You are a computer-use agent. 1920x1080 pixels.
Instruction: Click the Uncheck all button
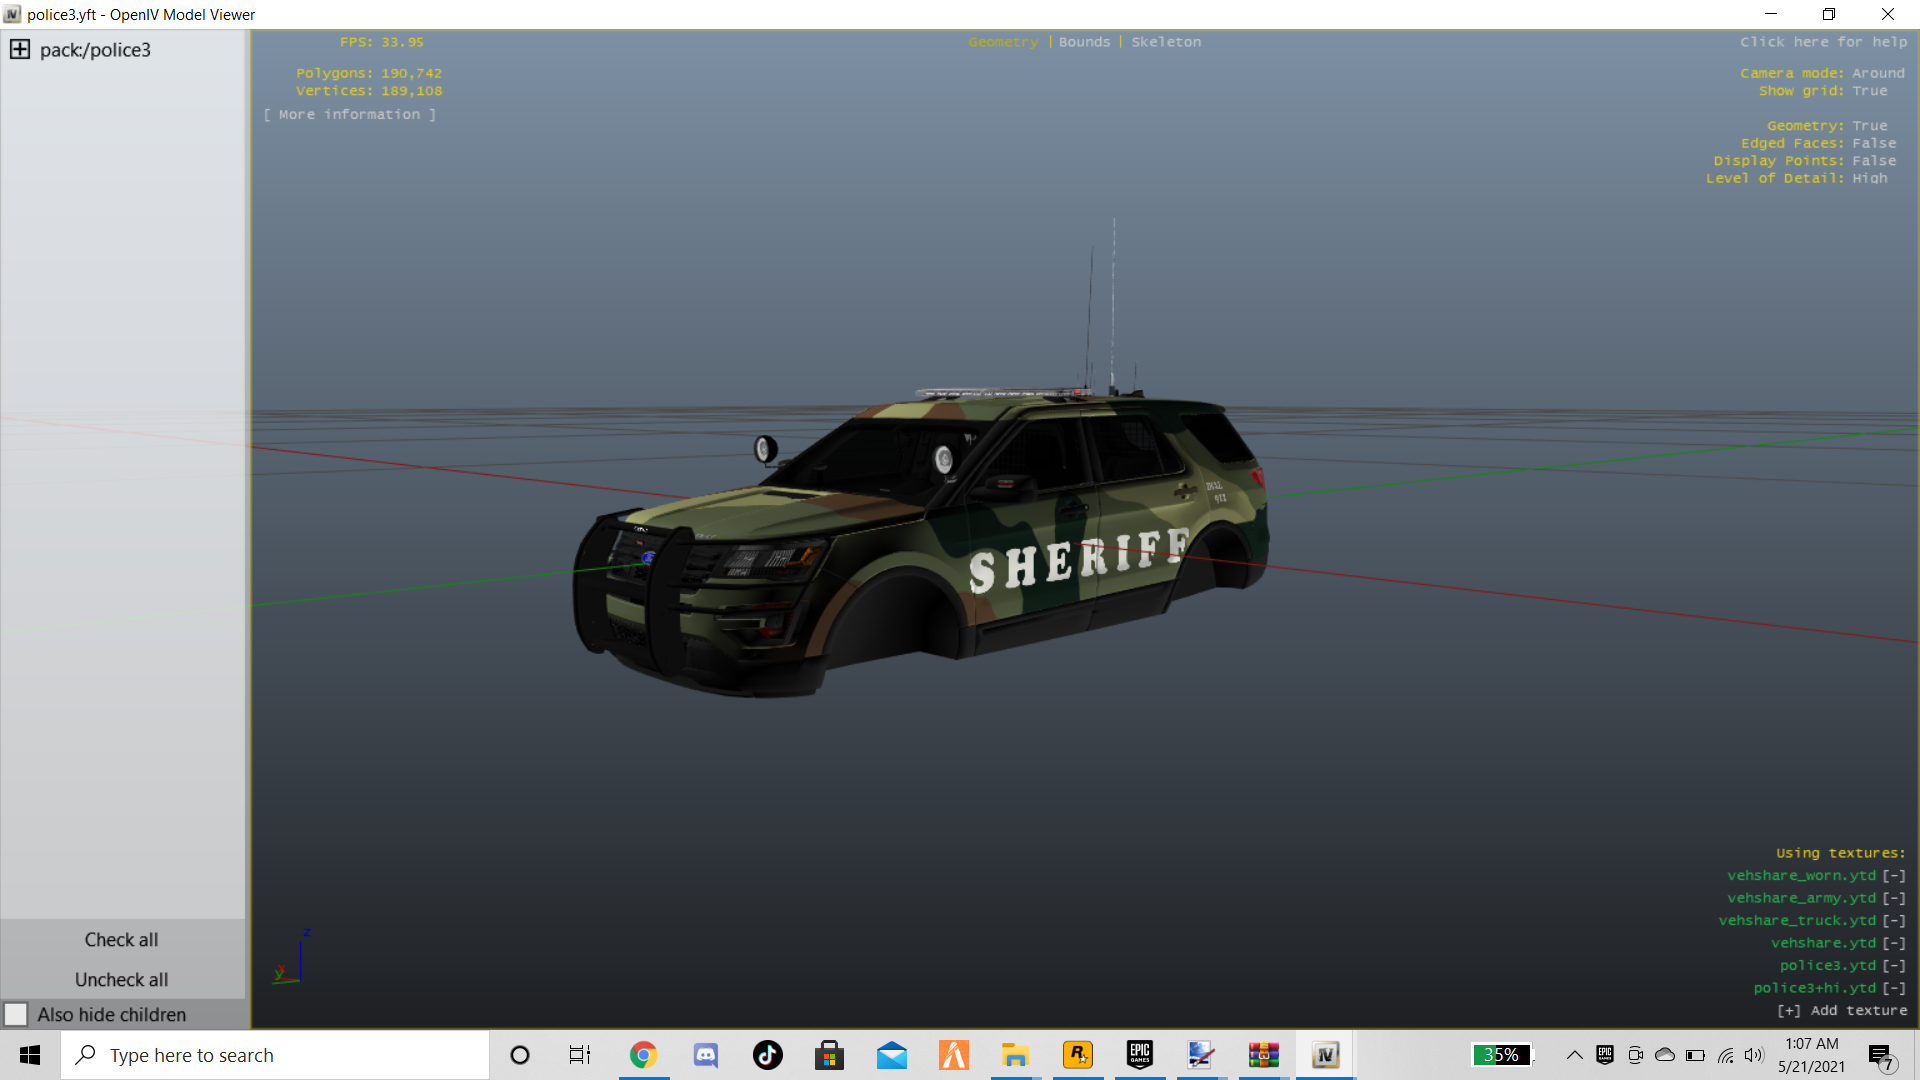[121, 980]
